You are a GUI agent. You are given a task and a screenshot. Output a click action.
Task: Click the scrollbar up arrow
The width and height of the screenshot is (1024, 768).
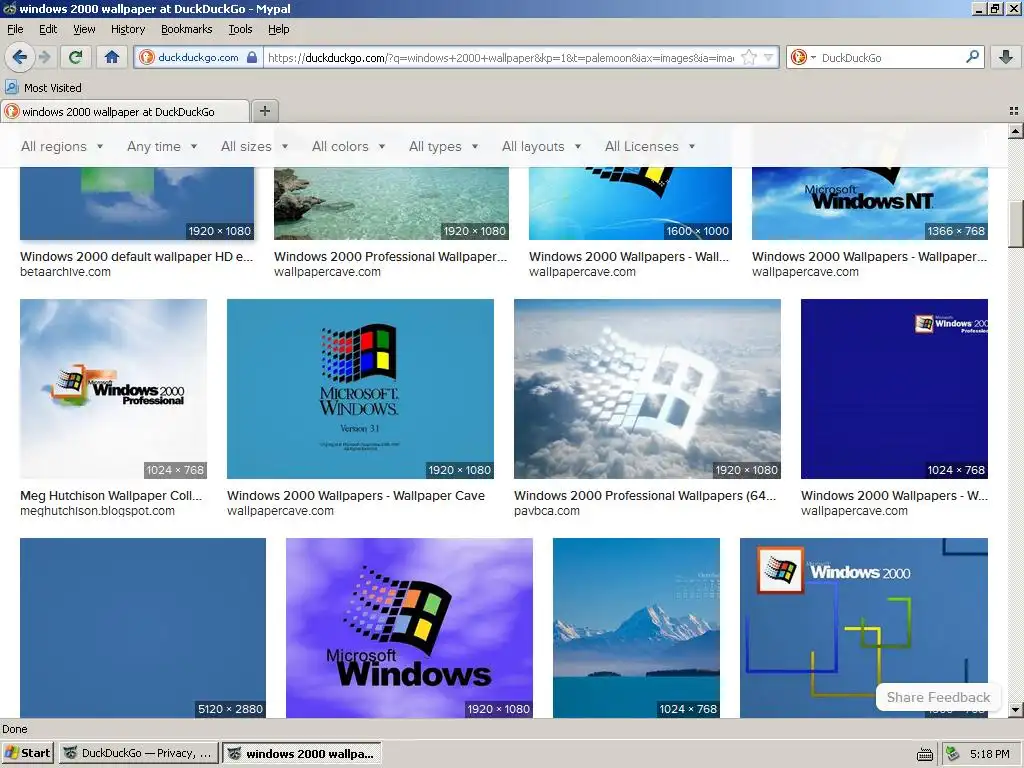[1015, 131]
